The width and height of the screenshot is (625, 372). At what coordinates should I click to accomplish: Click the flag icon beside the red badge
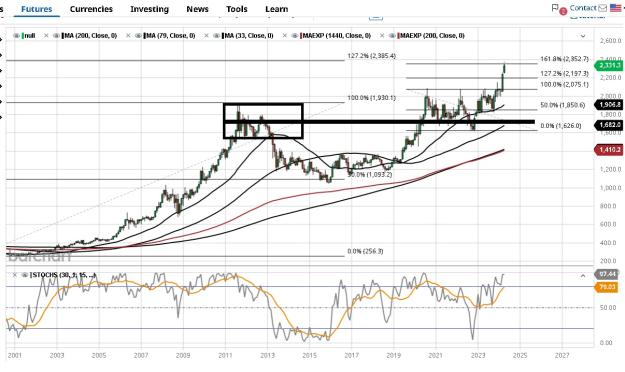pos(554,8)
